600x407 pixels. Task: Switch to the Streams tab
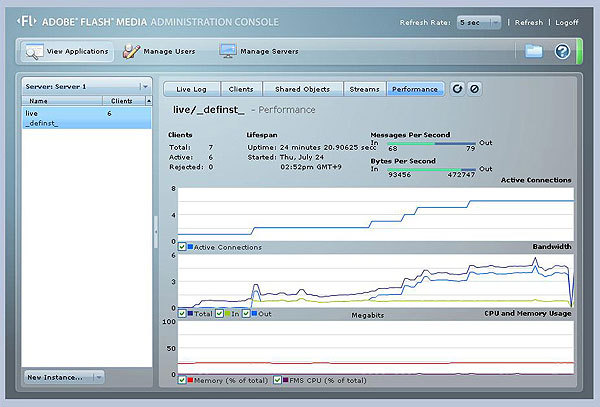coord(364,89)
